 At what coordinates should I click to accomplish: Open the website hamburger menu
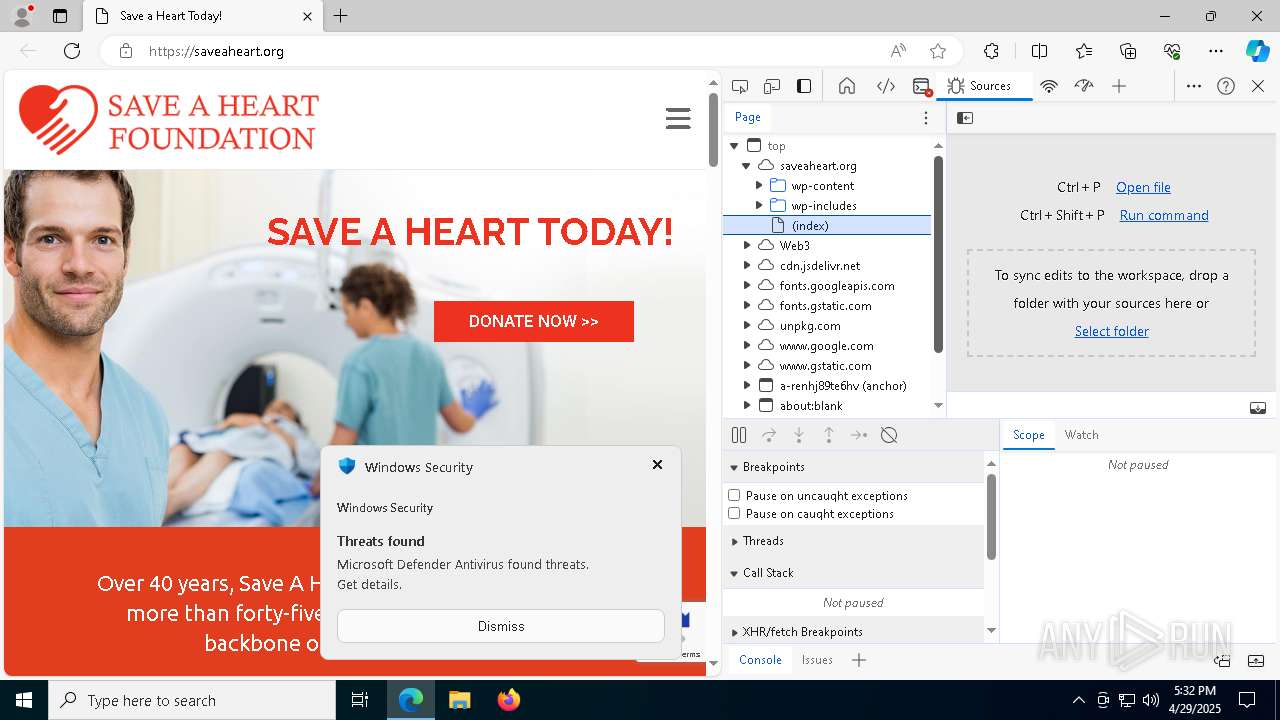[678, 118]
